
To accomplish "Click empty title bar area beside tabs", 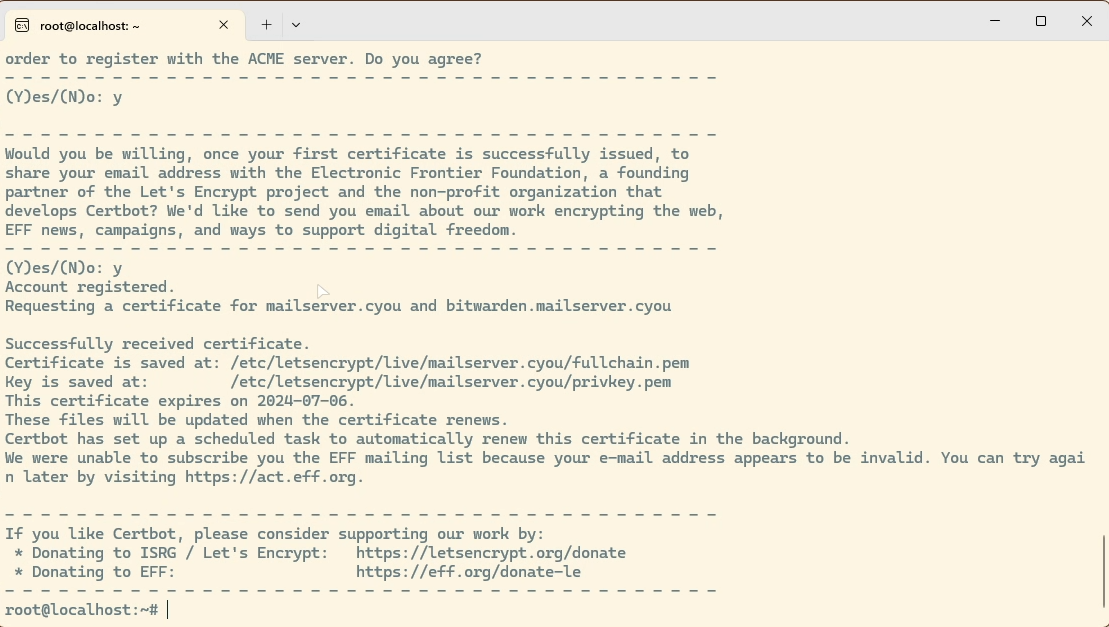I will (x=637, y=21).
